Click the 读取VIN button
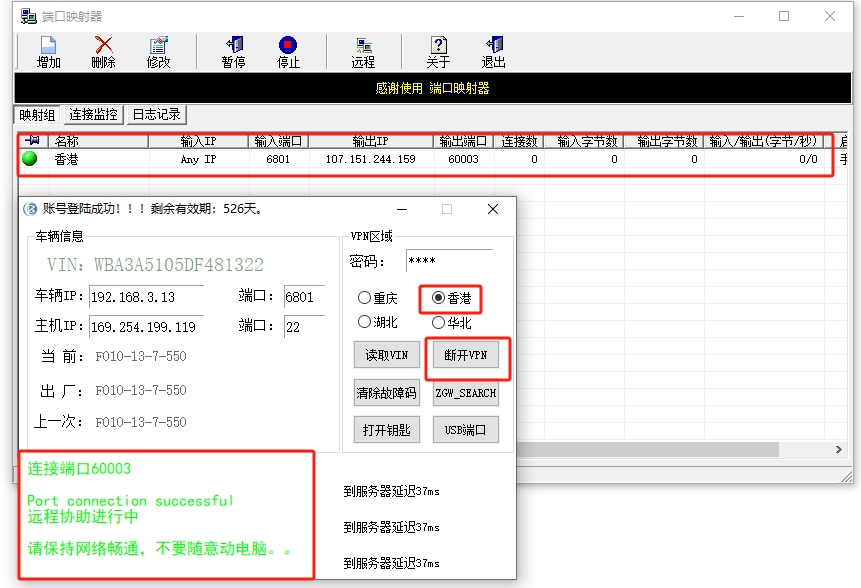Viewport: 861px width, 588px height. click(x=386, y=356)
